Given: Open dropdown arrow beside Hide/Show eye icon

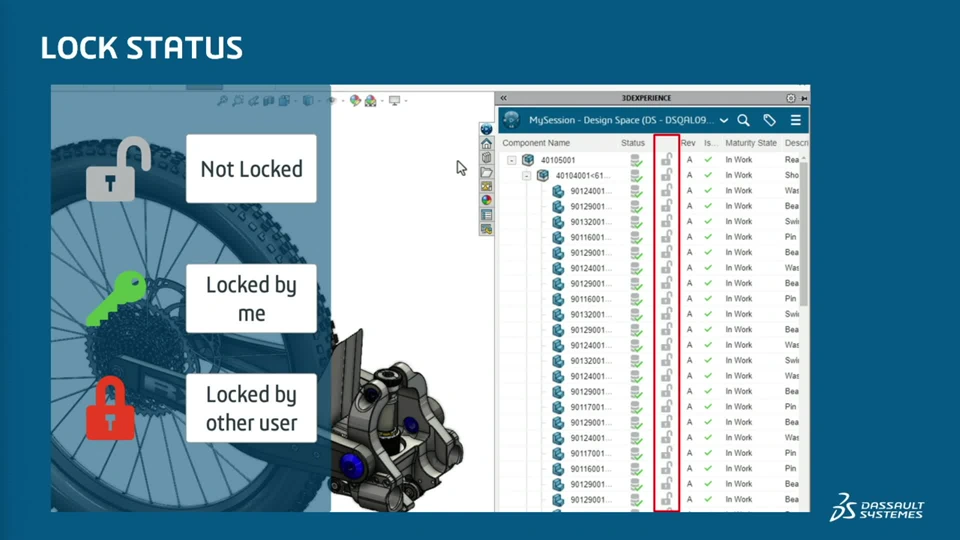Looking at the screenshot, I should click(x=342, y=101).
